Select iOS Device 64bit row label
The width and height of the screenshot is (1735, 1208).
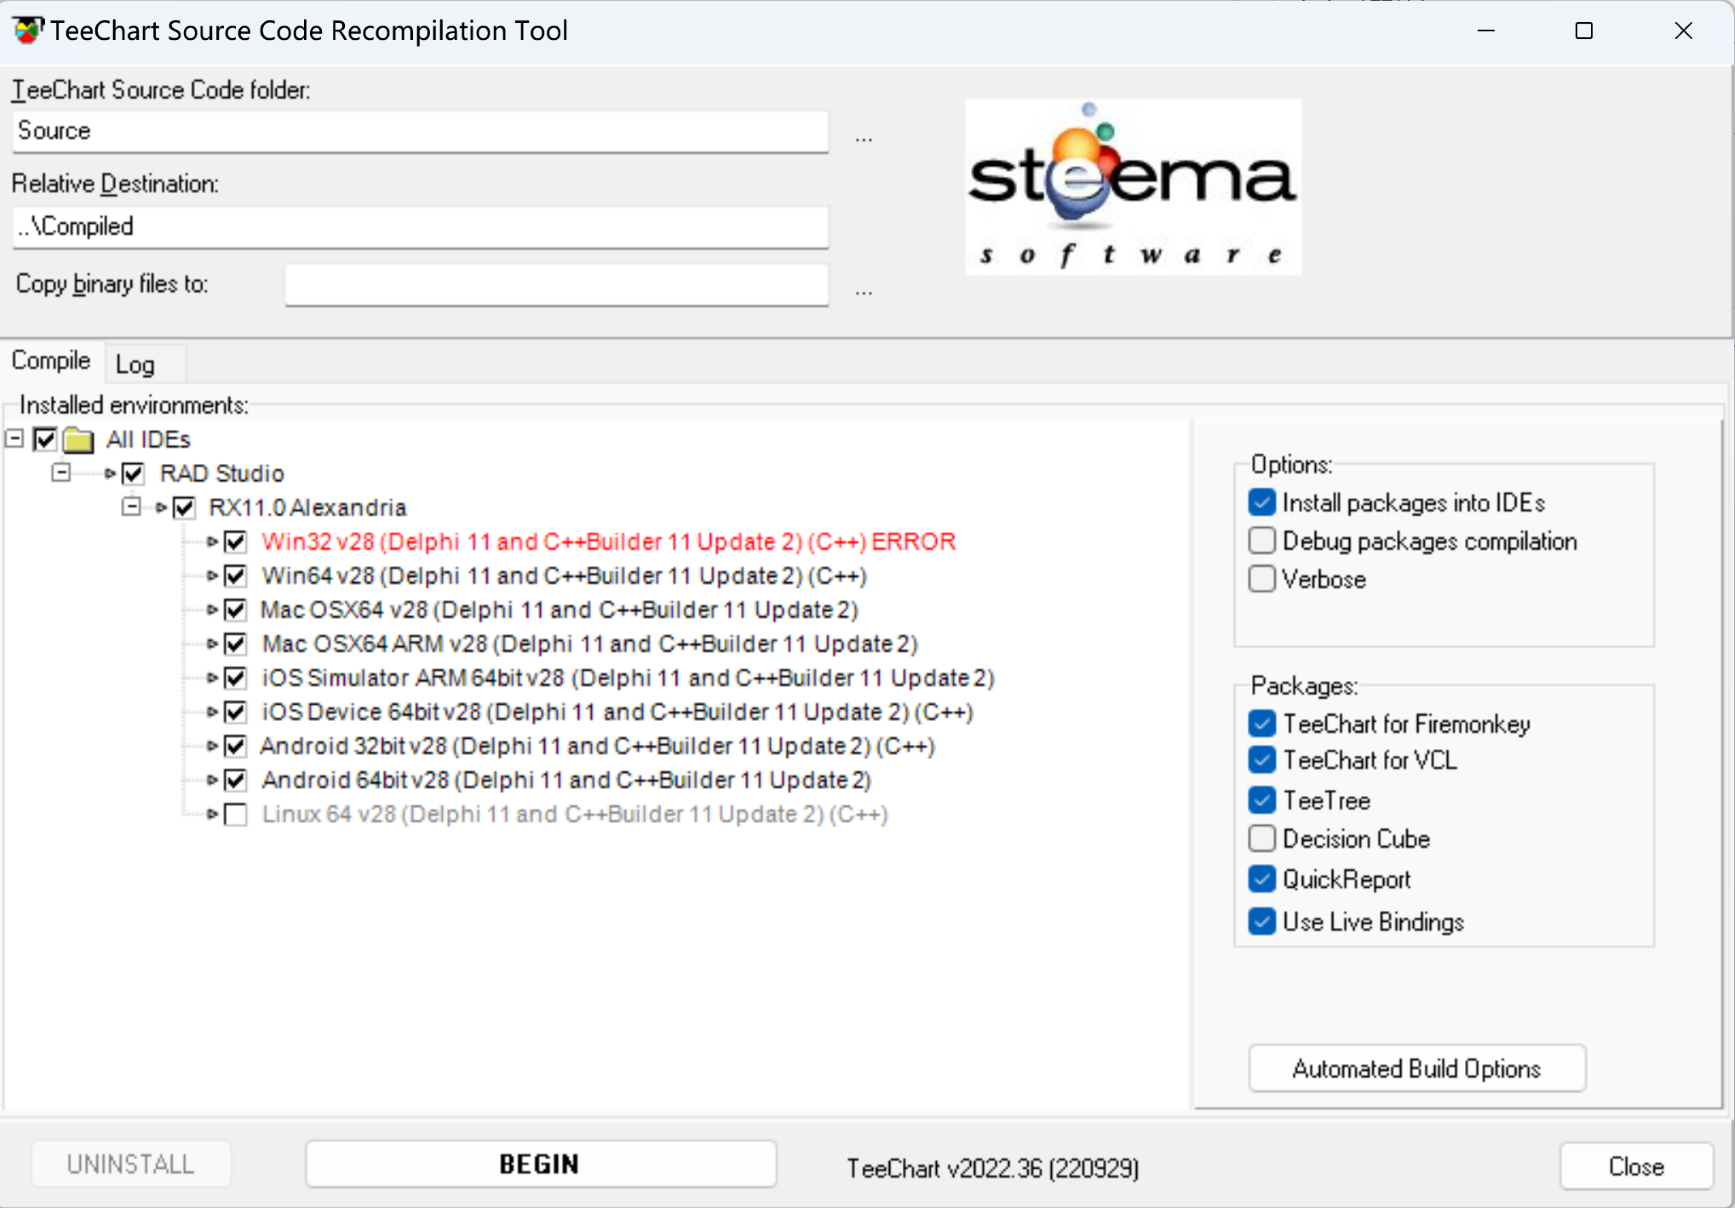617,711
